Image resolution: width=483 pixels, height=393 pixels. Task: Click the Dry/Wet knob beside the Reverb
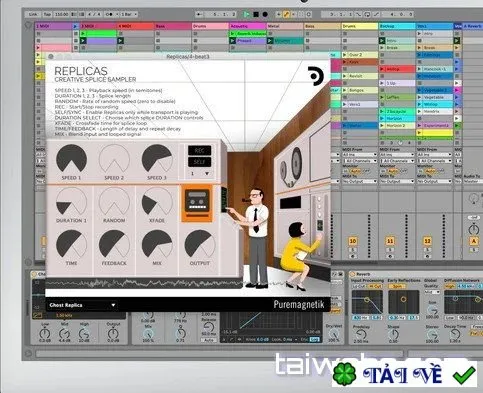pyautogui.click(x=334, y=334)
